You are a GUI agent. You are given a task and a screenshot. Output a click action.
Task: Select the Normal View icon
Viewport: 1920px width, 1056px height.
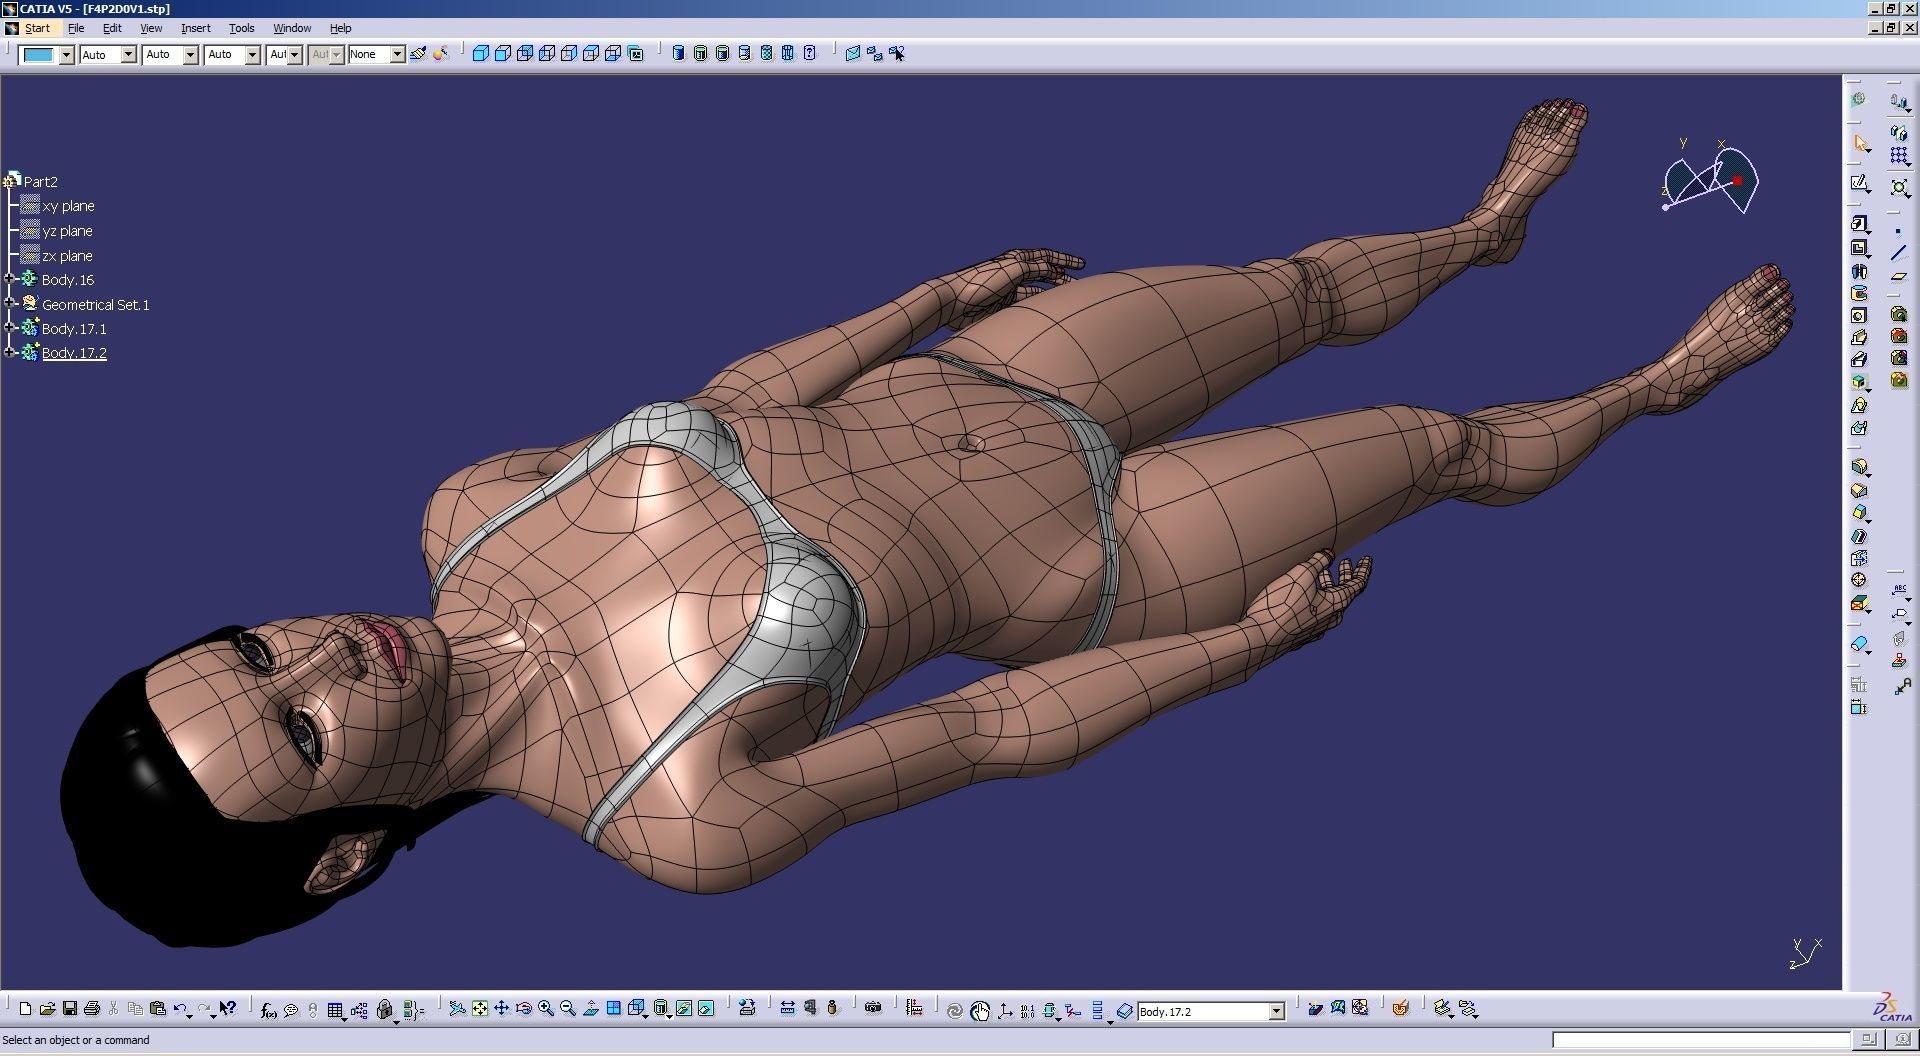591,1009
